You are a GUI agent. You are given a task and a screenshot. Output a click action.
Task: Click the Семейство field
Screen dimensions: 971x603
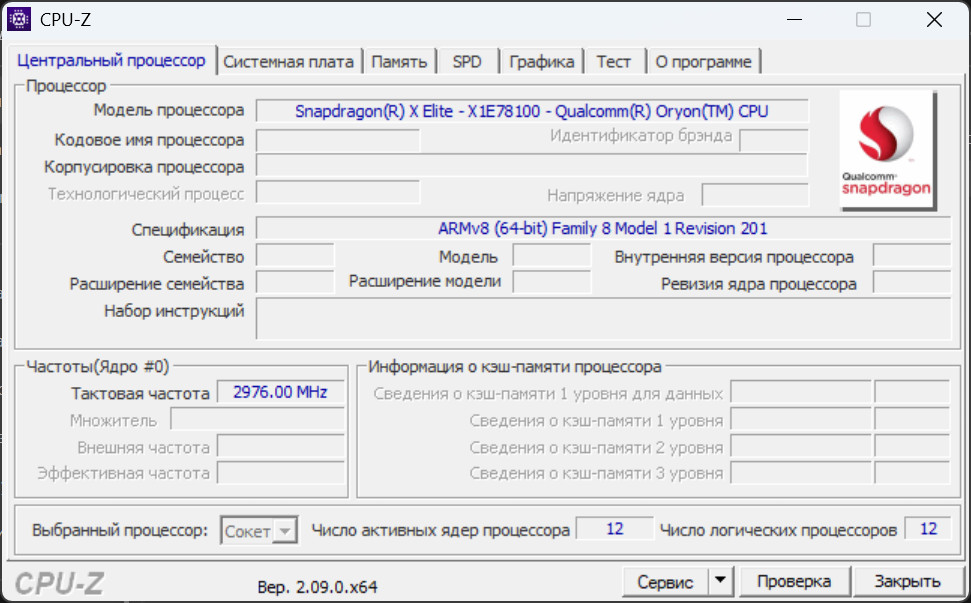[x=295, y=256]
